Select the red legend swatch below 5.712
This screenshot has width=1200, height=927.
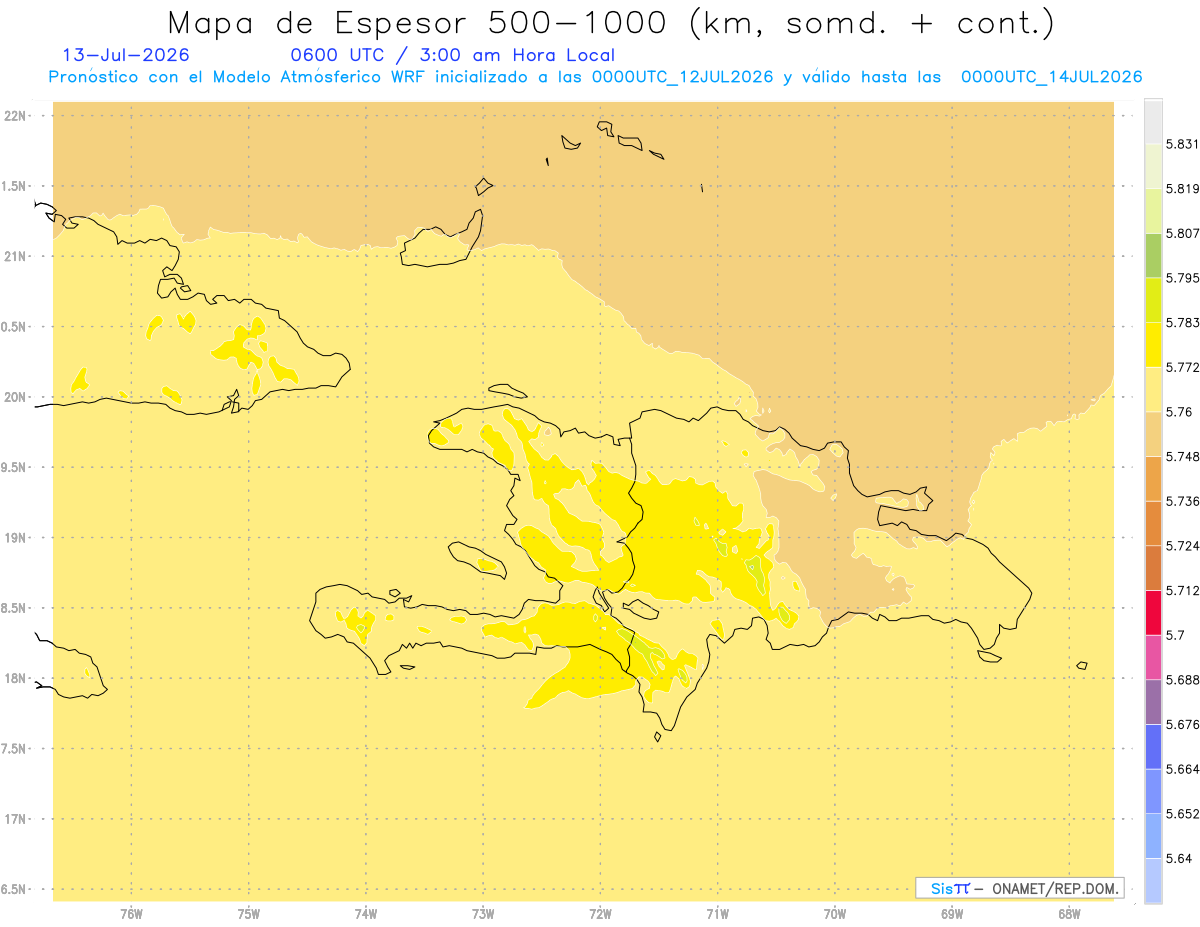[x=1153, y=612]
